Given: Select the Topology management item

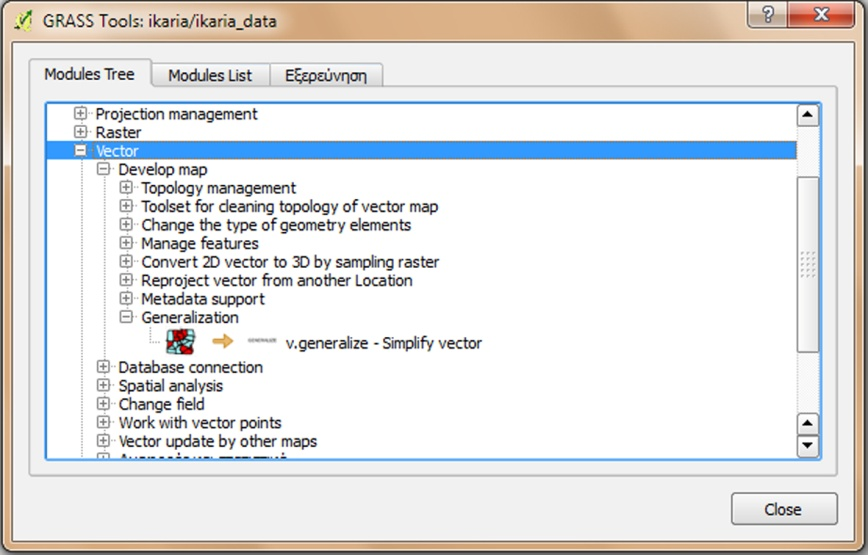Looking at the screenshot, I should point(219,188).
